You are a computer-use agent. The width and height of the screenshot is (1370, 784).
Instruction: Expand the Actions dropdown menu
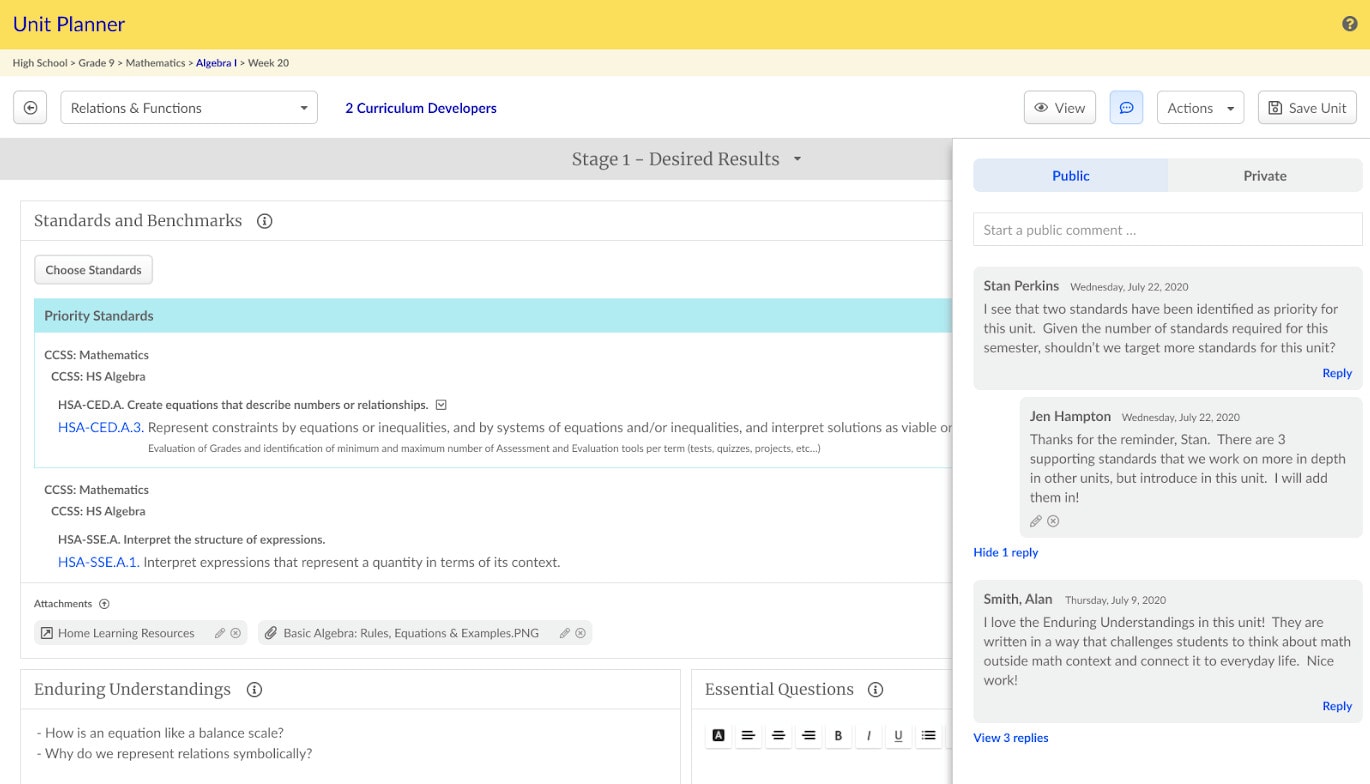tap(1200, 108)
